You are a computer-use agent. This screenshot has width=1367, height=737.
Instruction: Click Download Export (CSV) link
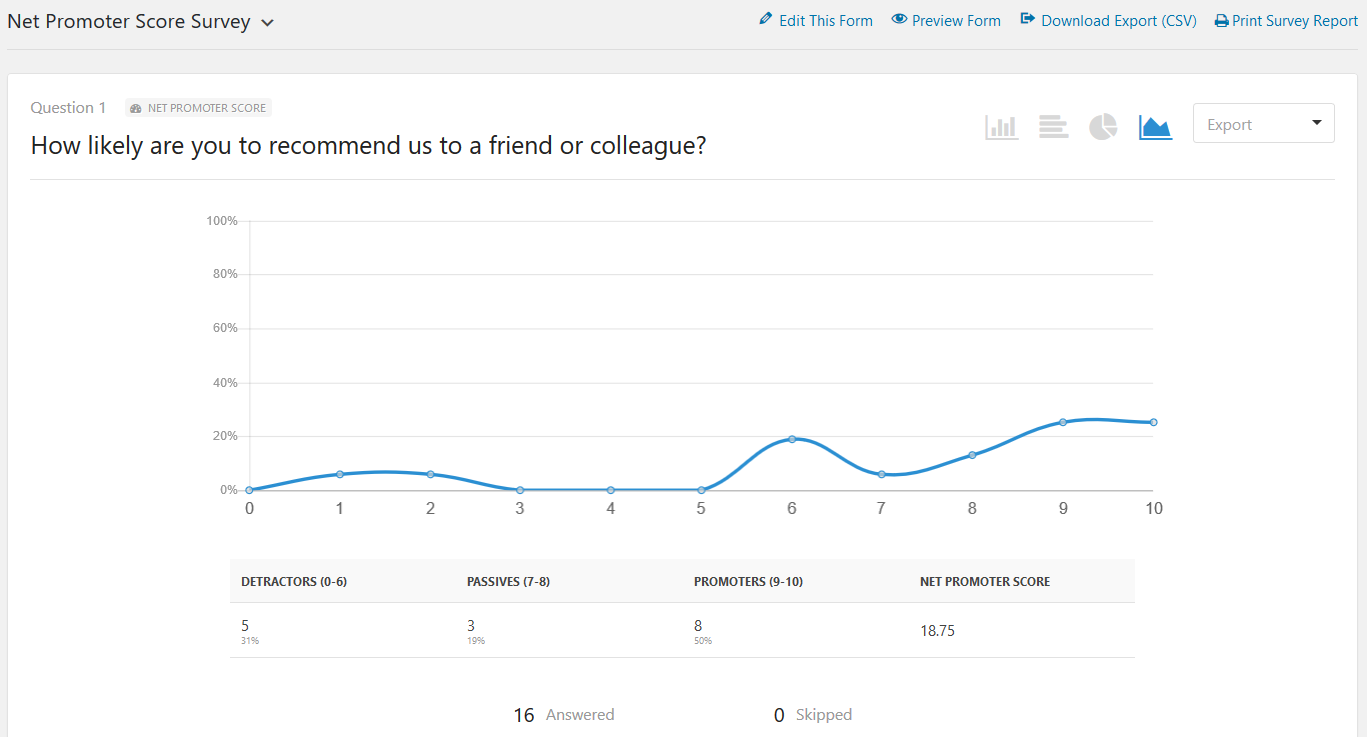(x=1119, y=20)
